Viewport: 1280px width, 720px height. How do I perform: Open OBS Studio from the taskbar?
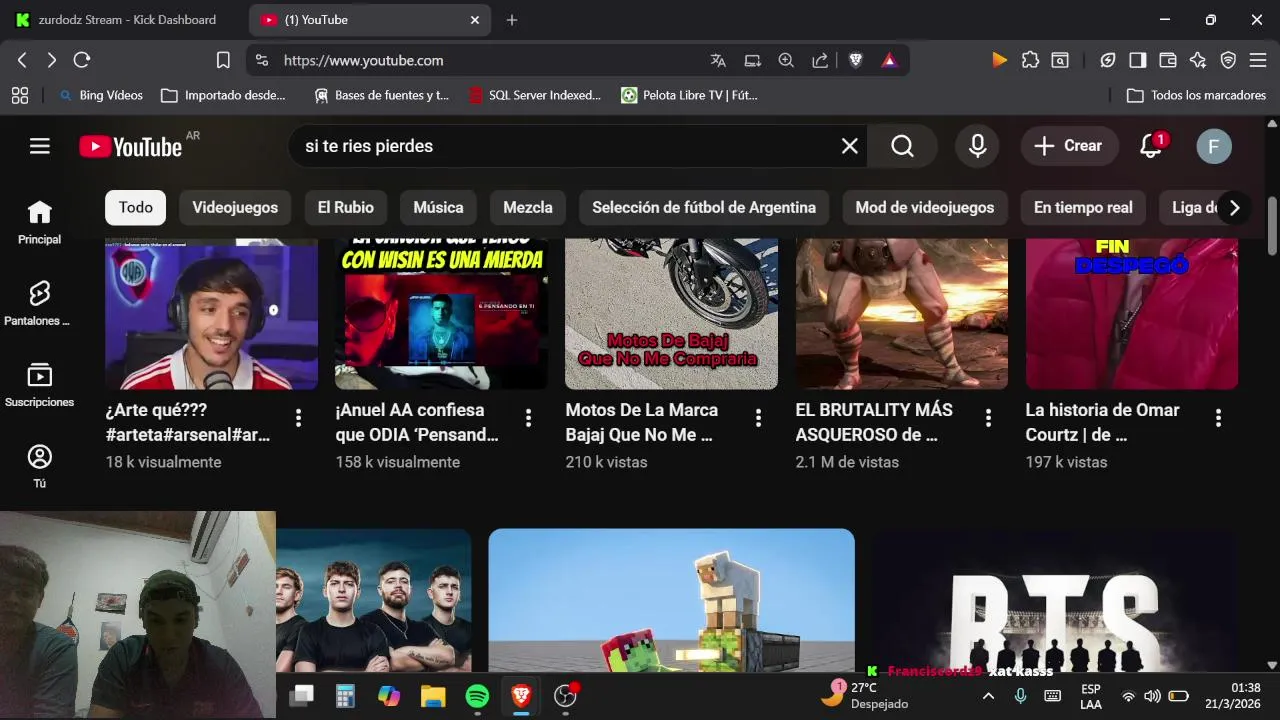[x=566, y=696]
